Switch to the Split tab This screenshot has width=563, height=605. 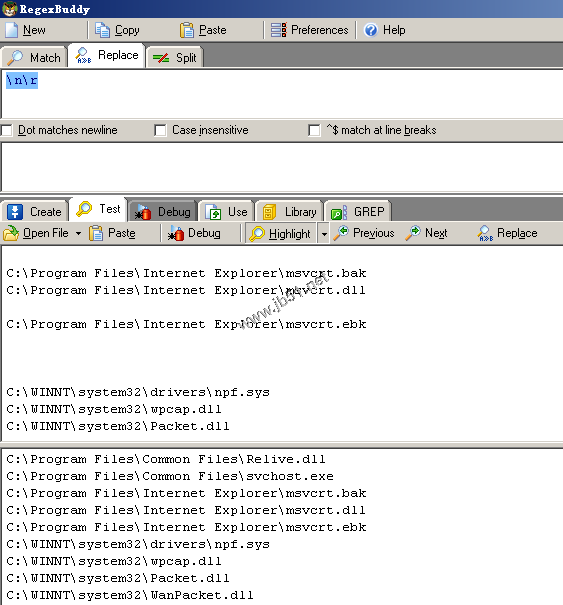[x=175, y=58]
